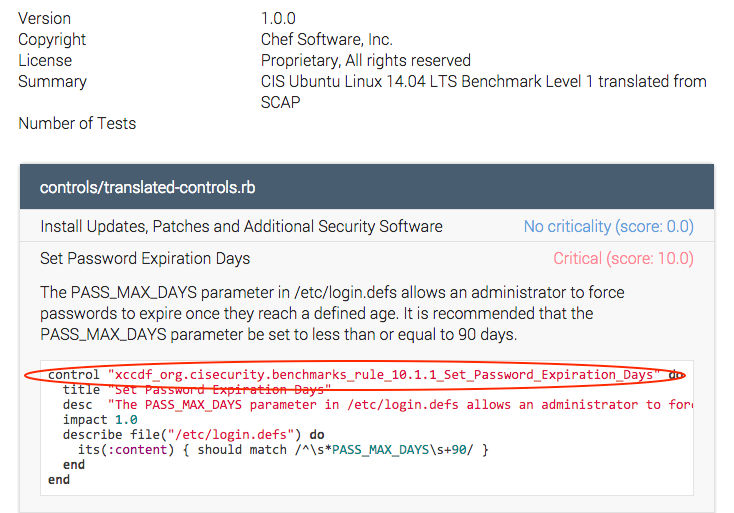The width and height of the screenshot is (734, 513).
Task: Click the version number 1.0.0
Action: pos(278,18)
